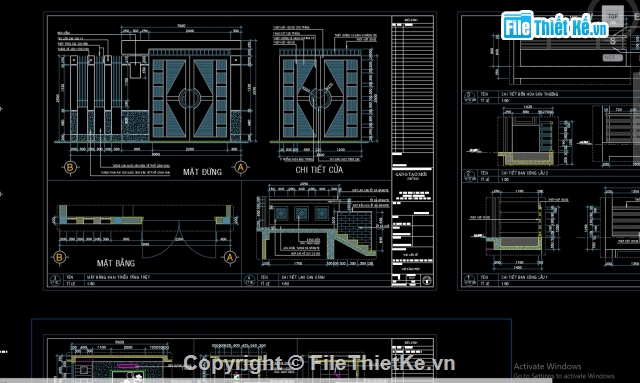Click the E compass direction on ViewCube
The height and width of the screenshot is (383, 640).
click(637, 16)
